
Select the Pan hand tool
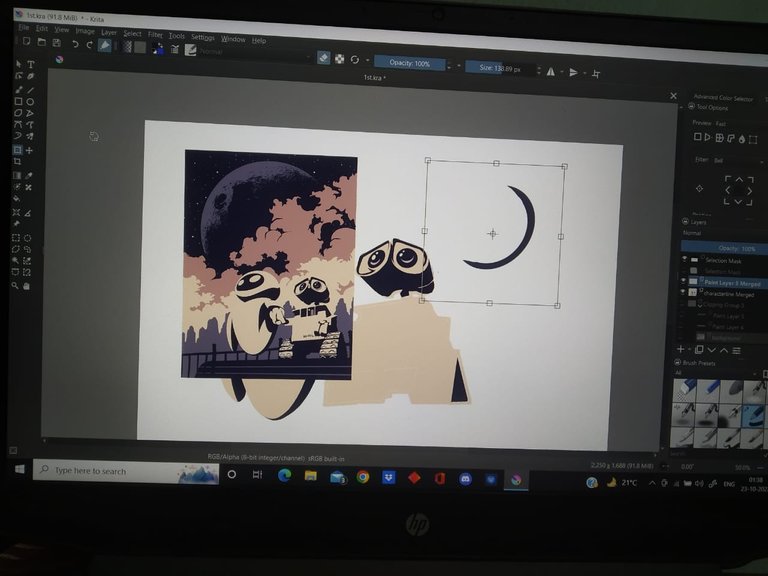[26, 286]
